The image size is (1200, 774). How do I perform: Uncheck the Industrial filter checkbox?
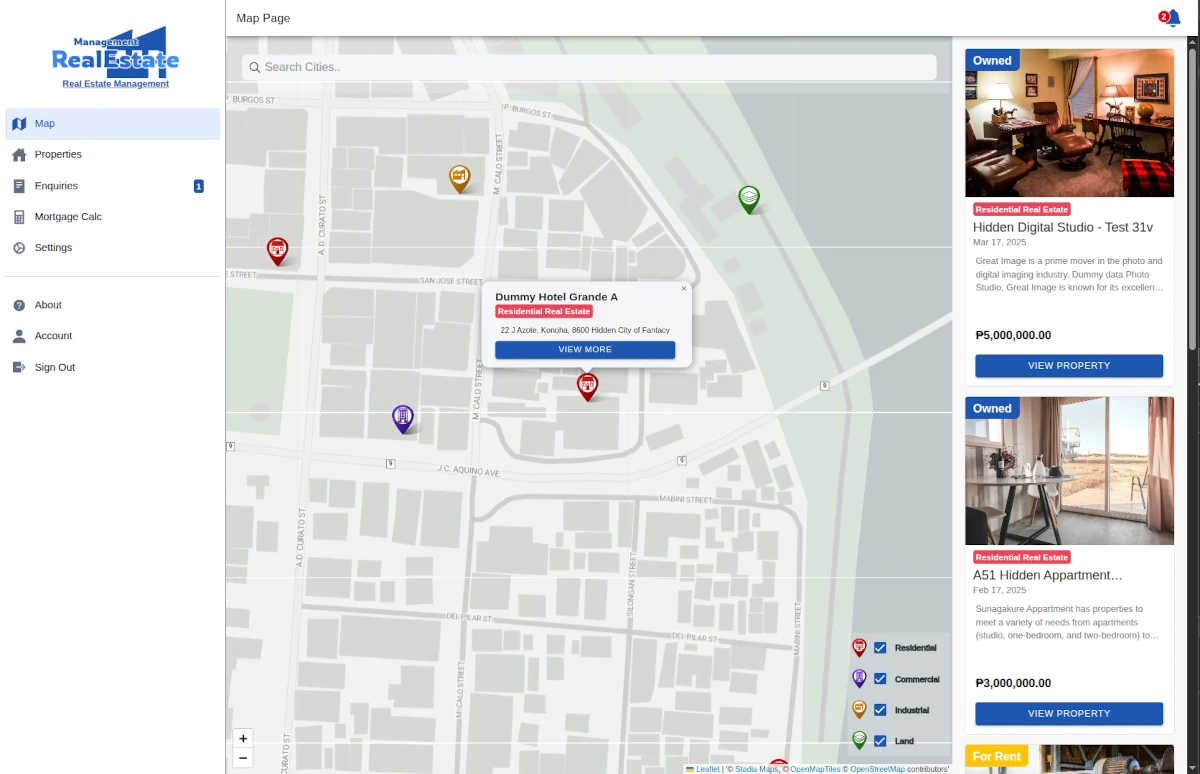[880, 710]
